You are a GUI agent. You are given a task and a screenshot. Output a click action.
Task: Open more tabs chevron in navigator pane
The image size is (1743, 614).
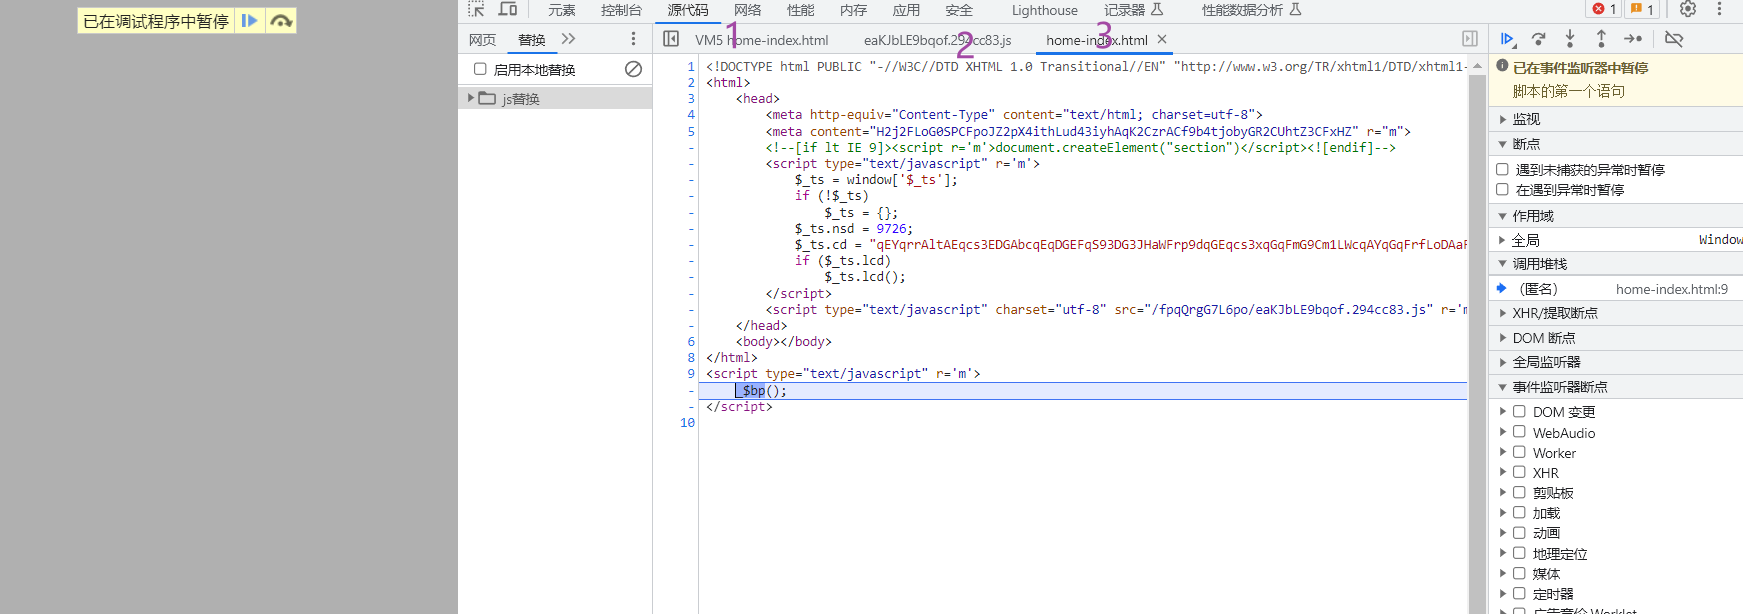pos(569,39)
